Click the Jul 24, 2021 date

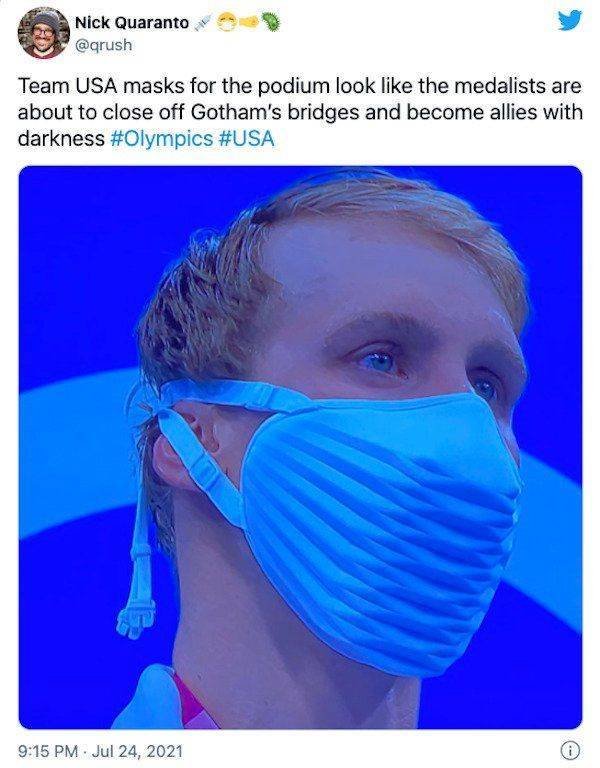pos(137,751)
